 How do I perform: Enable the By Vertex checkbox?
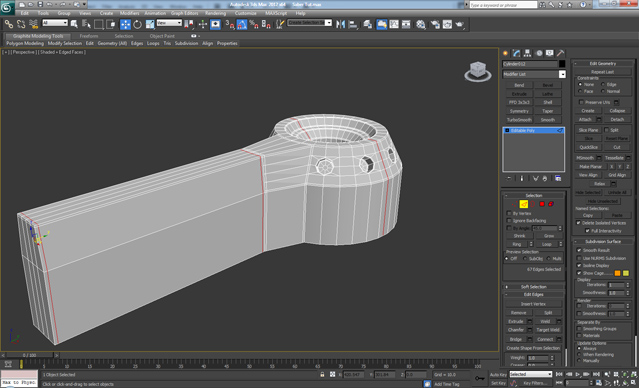tap(509, 213)
